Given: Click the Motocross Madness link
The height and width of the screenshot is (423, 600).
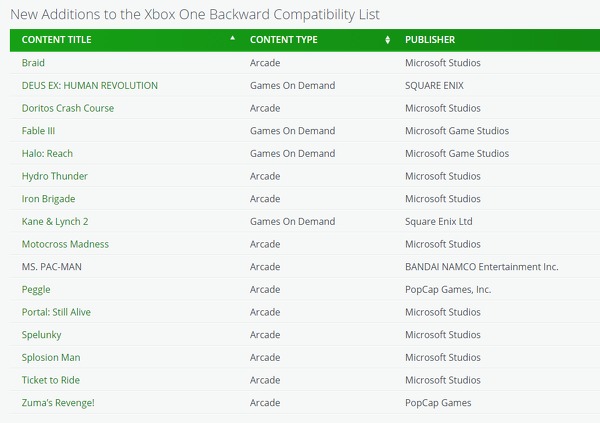Looking at the screenshot, I should [65, 244].
